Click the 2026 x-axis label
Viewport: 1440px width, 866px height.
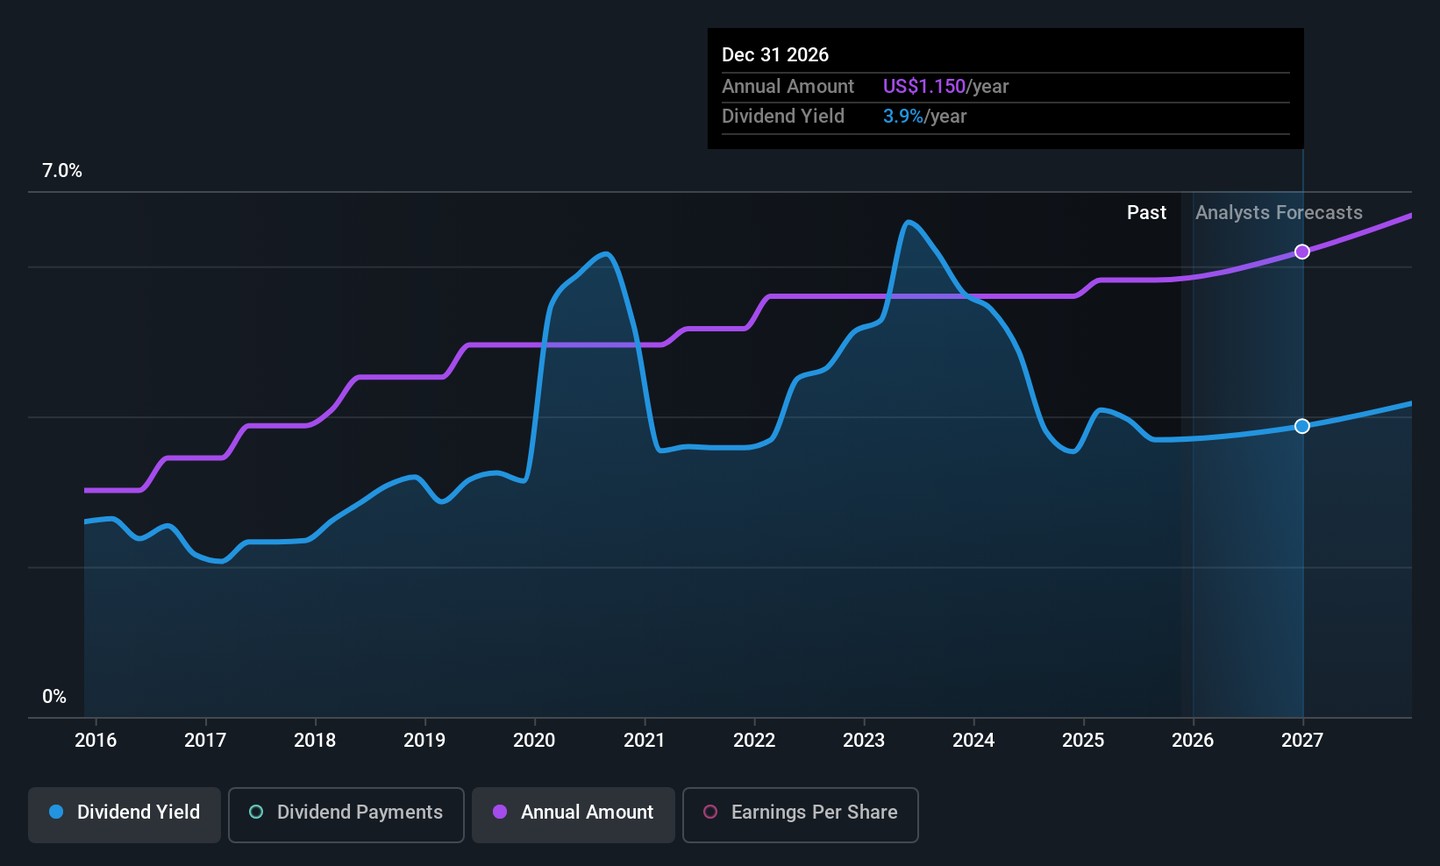(1192, 740)
